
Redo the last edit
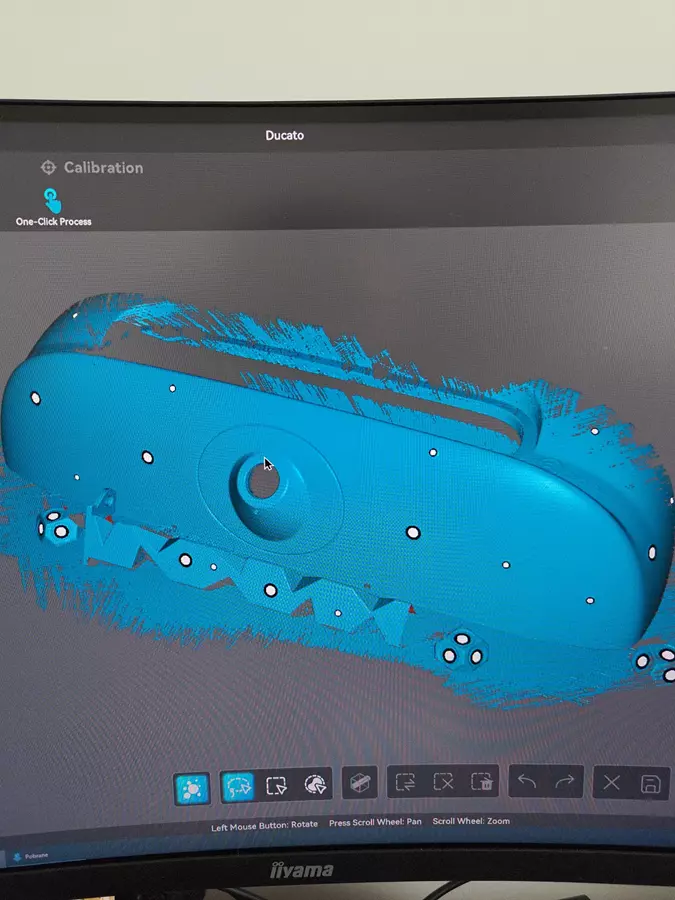[x=565, y=782]
